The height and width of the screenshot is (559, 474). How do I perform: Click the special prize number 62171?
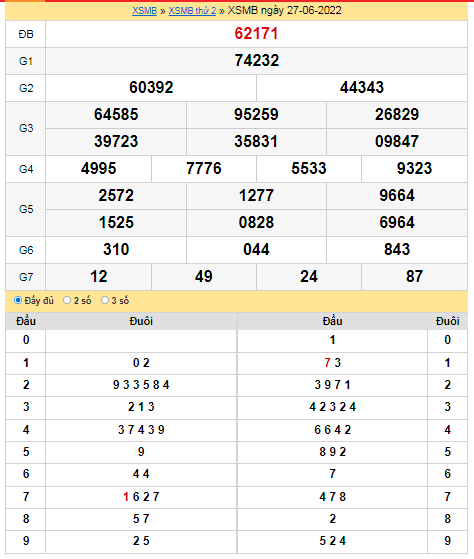(x=256, y=34)
